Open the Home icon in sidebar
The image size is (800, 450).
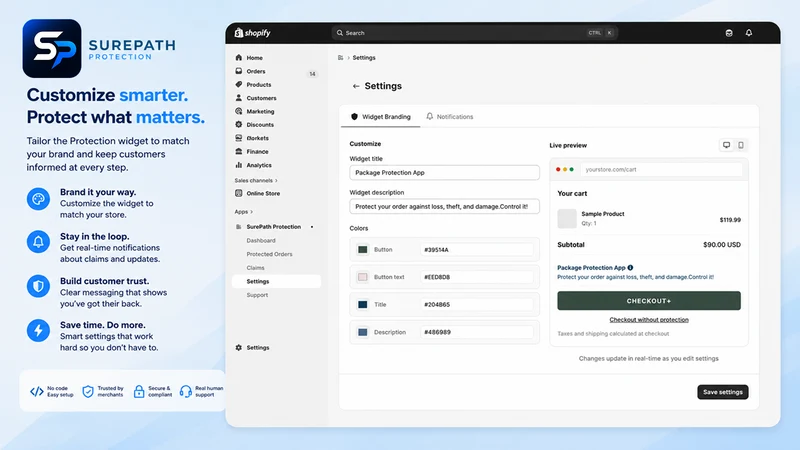[x=239, y=58]
